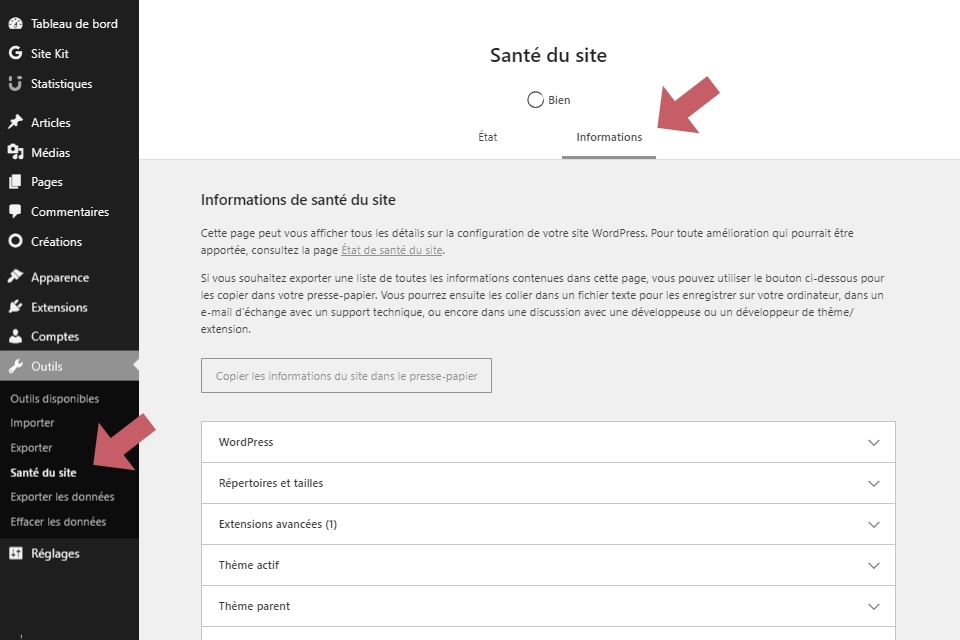Open the Importer submenu link
This screenshot has width=960, height=640.
(32, 423)
